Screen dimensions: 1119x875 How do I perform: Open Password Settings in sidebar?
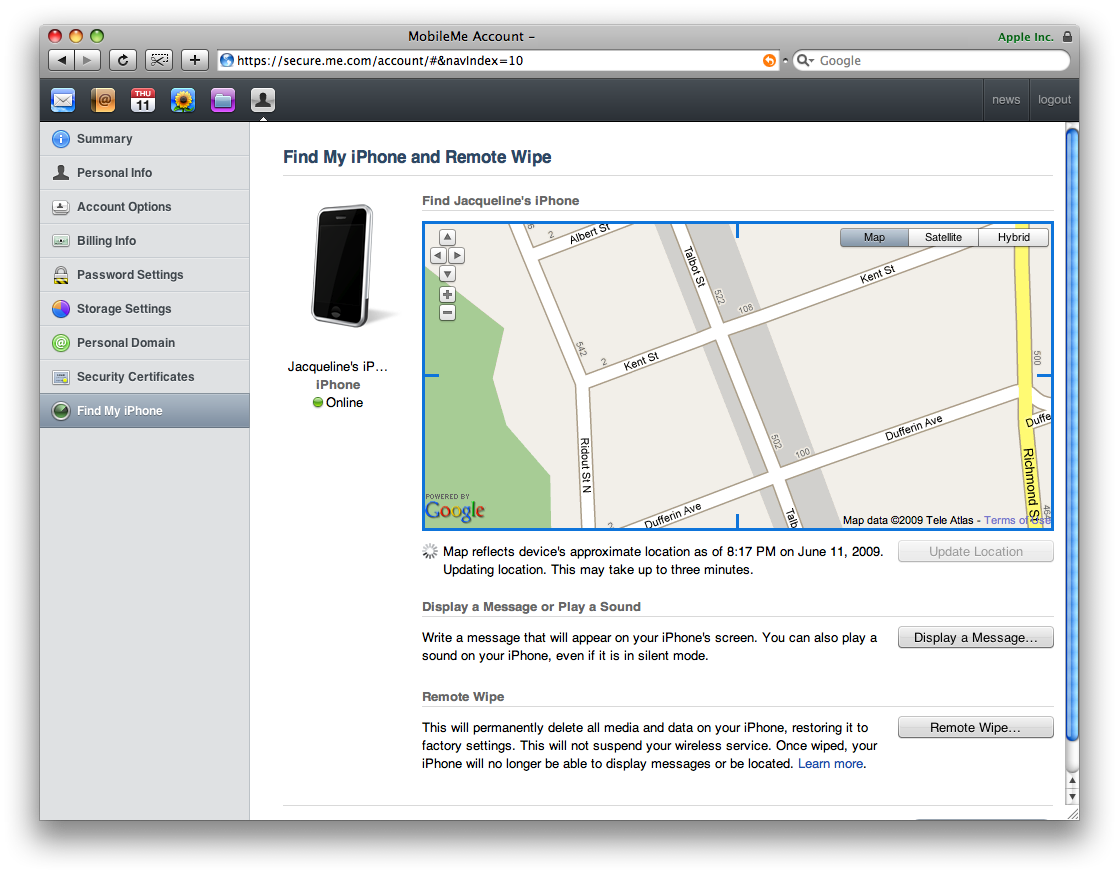point(130,275)
